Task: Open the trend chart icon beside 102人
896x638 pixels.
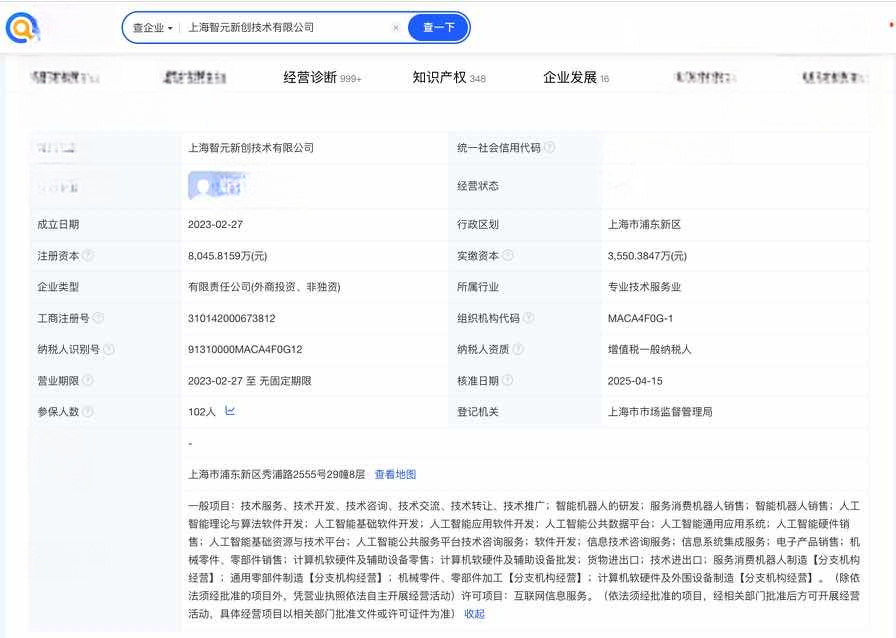Action: pos(230,411)
